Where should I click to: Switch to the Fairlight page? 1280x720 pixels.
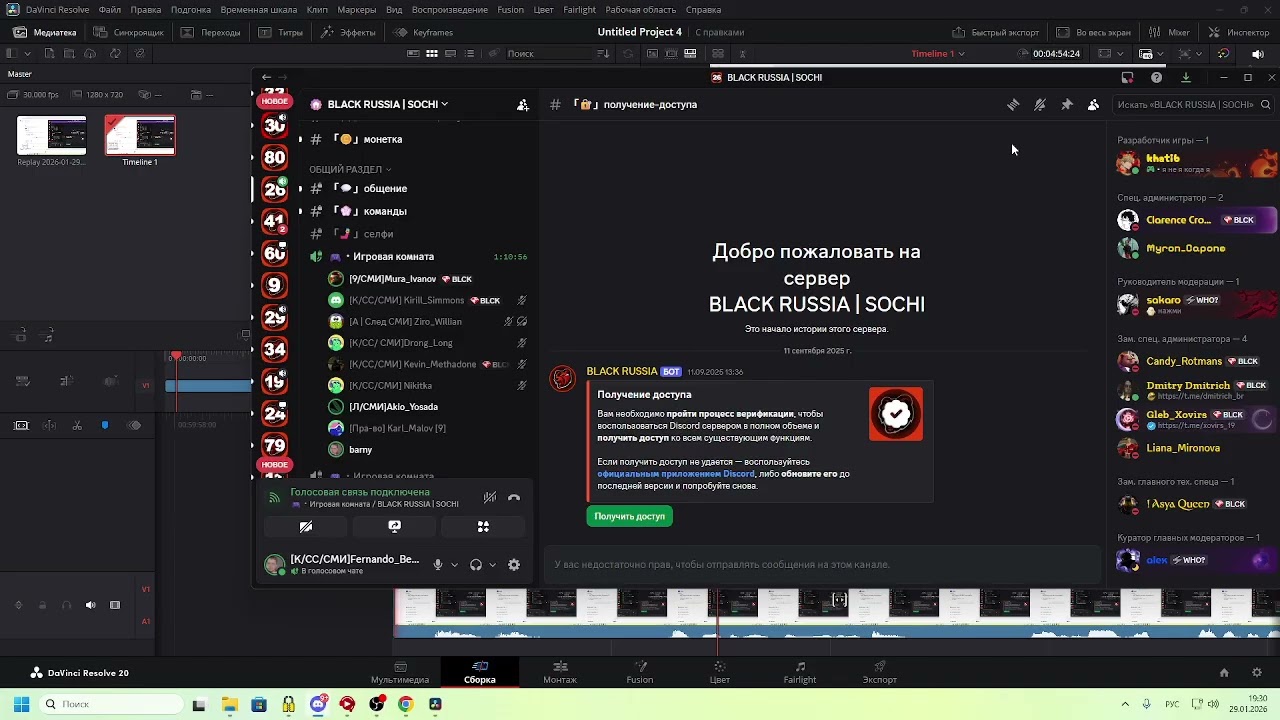click(x=800, y=672)
